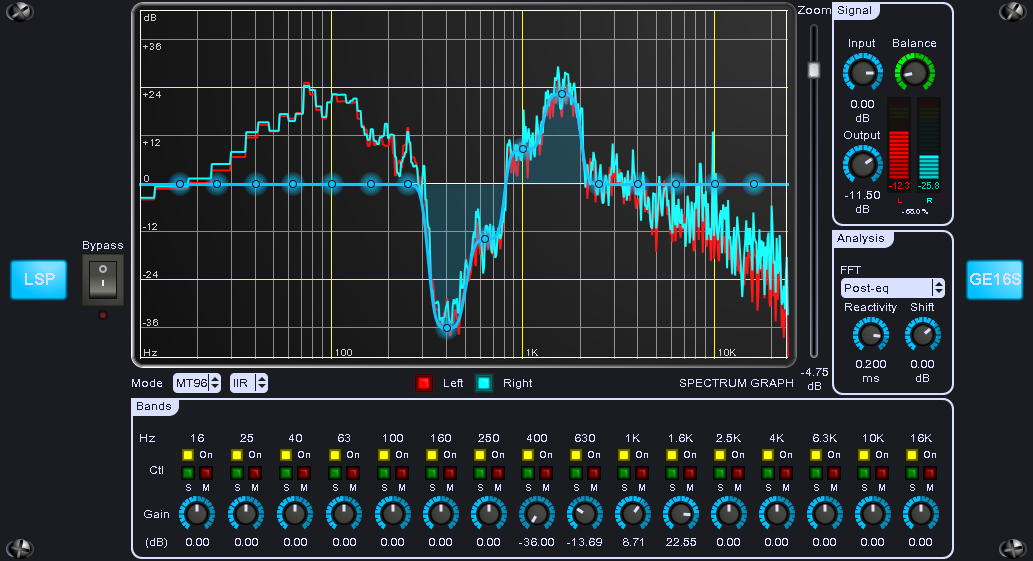Screen dimensions: 1033x561
Task: Mute the 630 Hz band
Action: (594, 473)
